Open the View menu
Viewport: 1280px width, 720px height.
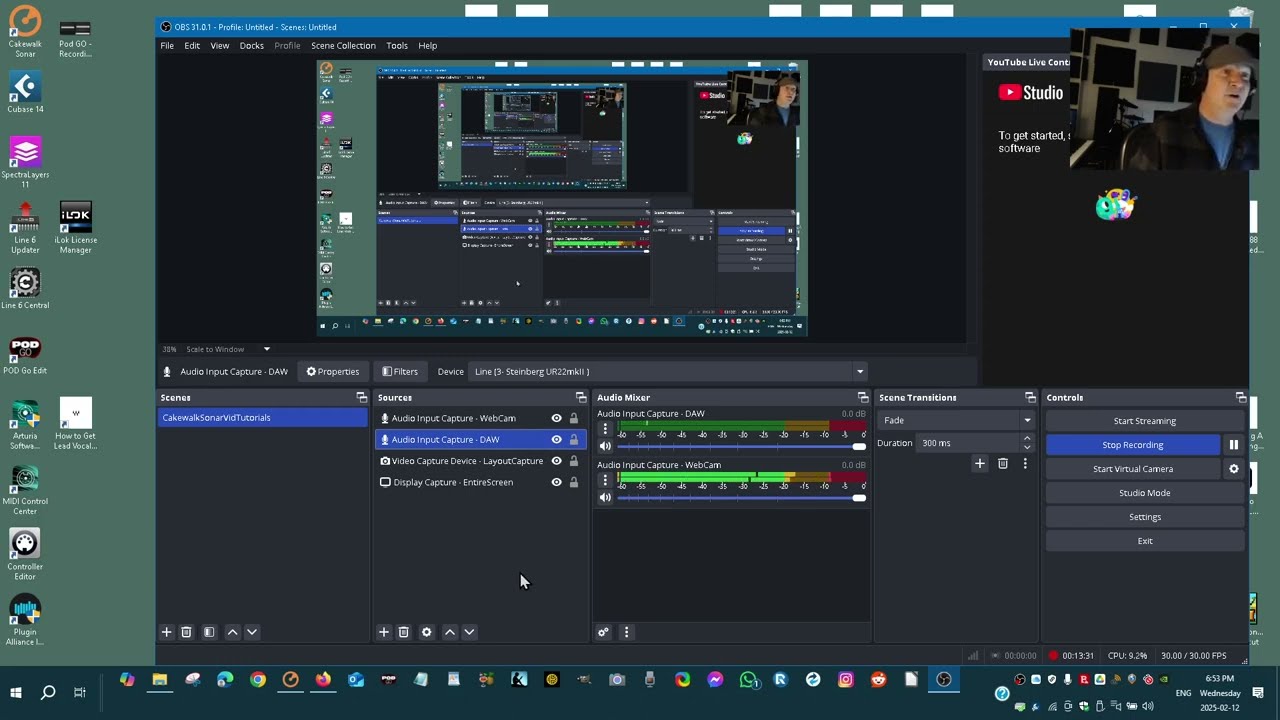click(x=219, y=46)
